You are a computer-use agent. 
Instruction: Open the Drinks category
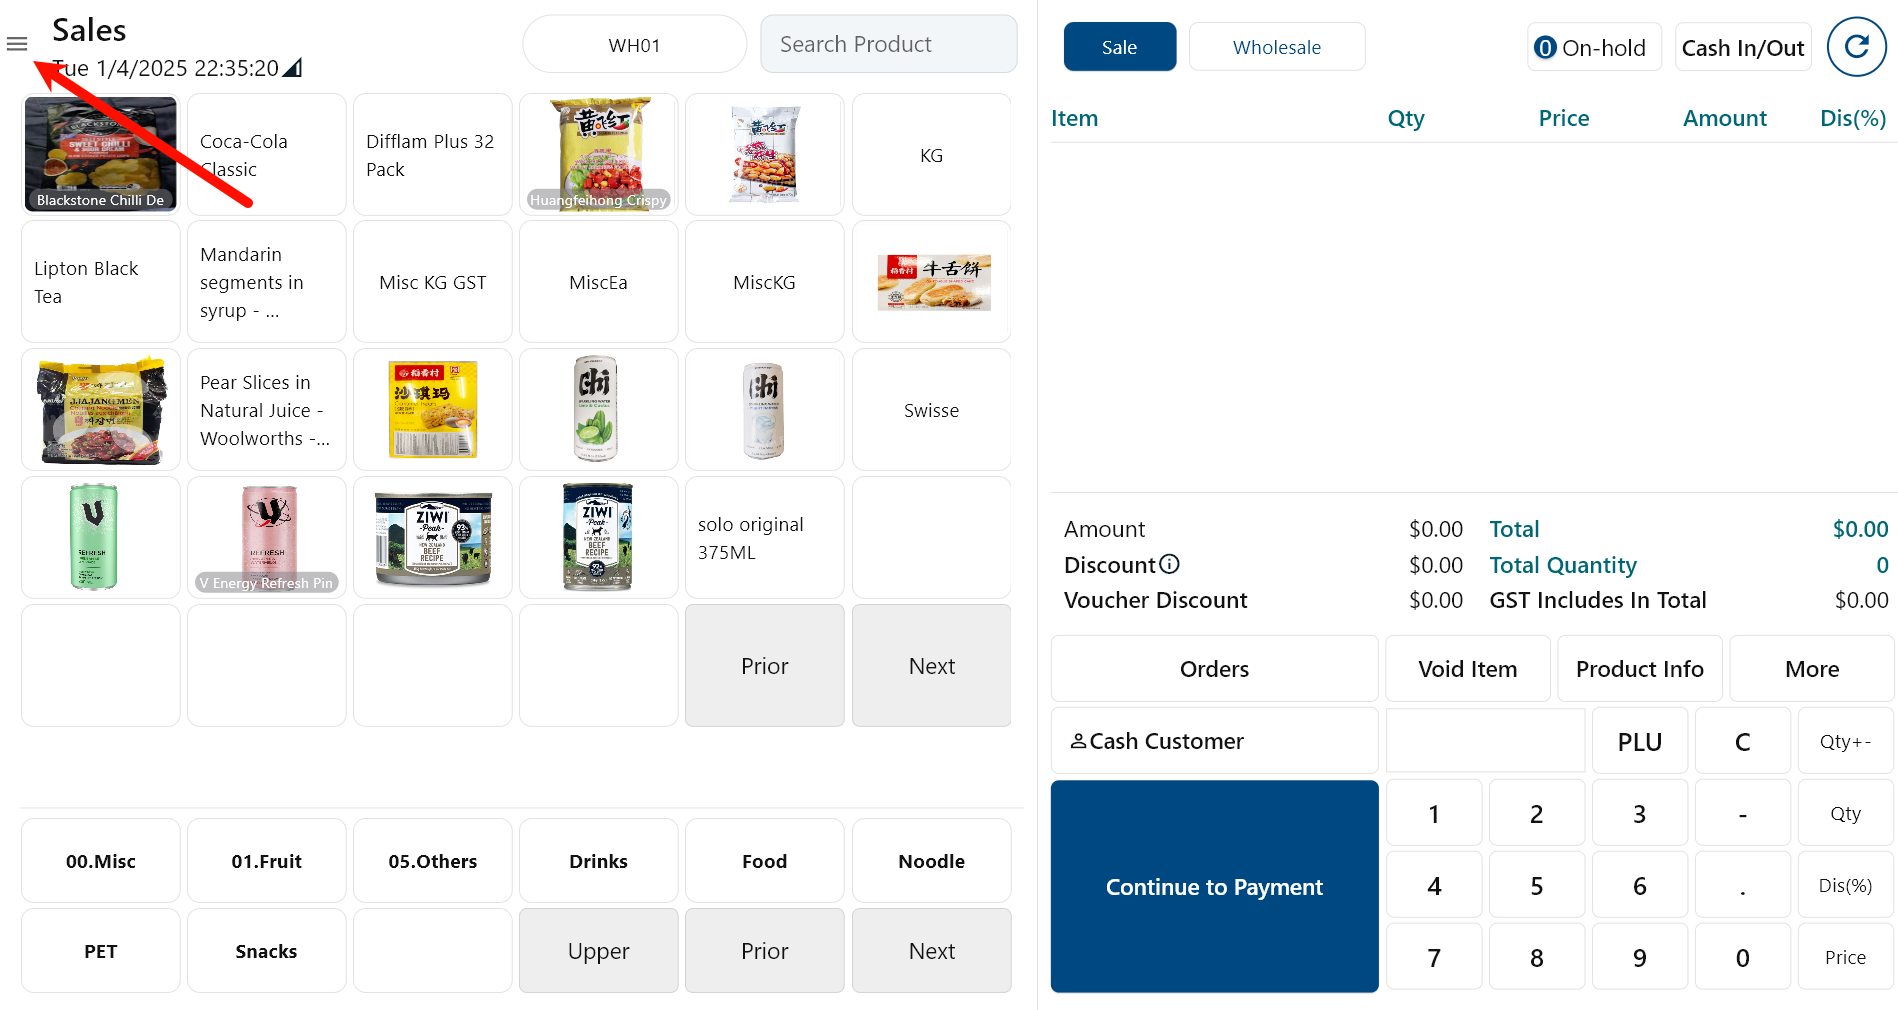(x=598, y=861)
